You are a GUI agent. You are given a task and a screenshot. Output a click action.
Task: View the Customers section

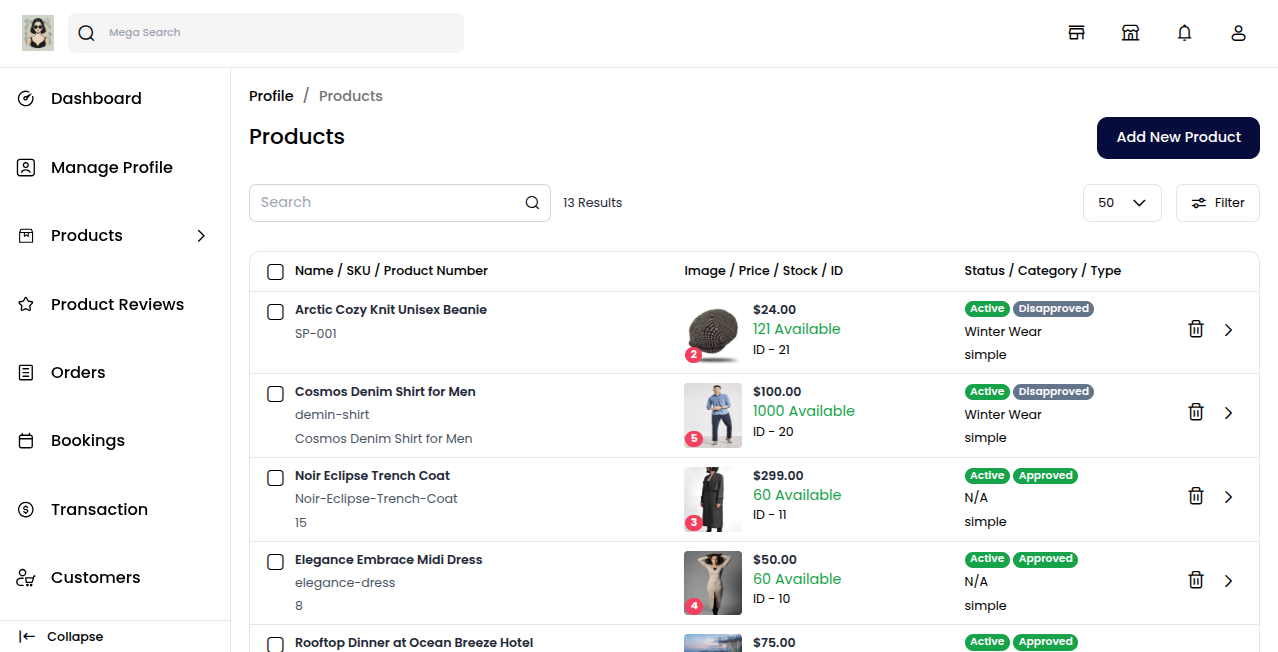point(95,577)
